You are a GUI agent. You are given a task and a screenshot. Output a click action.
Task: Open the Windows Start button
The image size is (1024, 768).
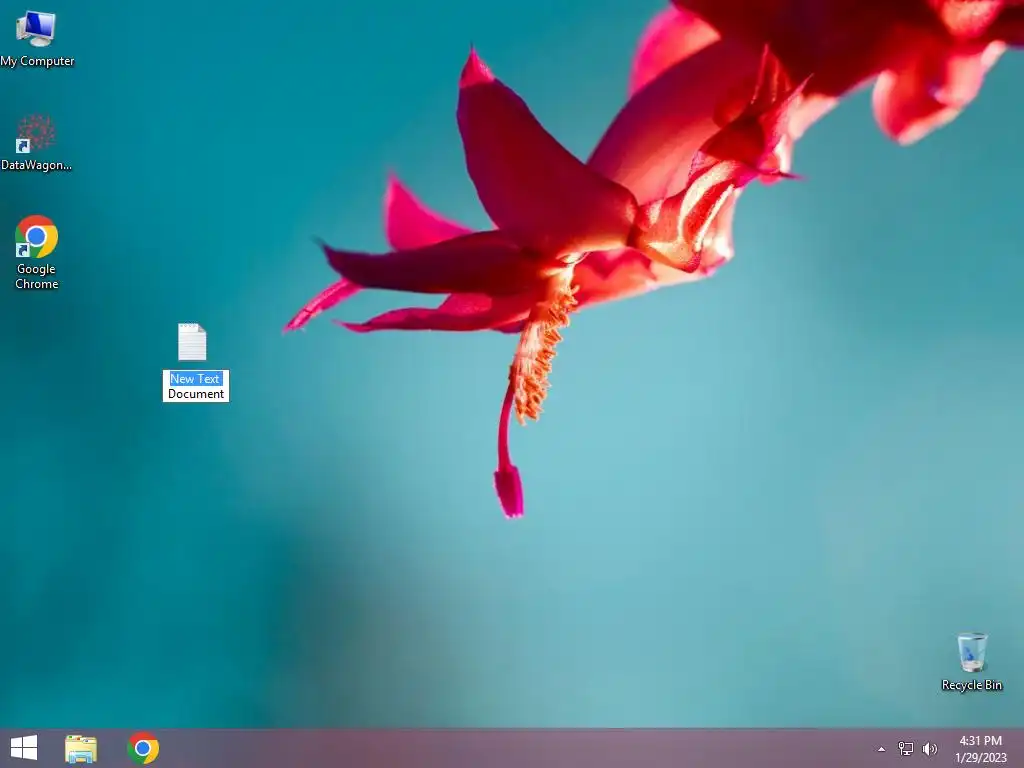tap(24, 748)
